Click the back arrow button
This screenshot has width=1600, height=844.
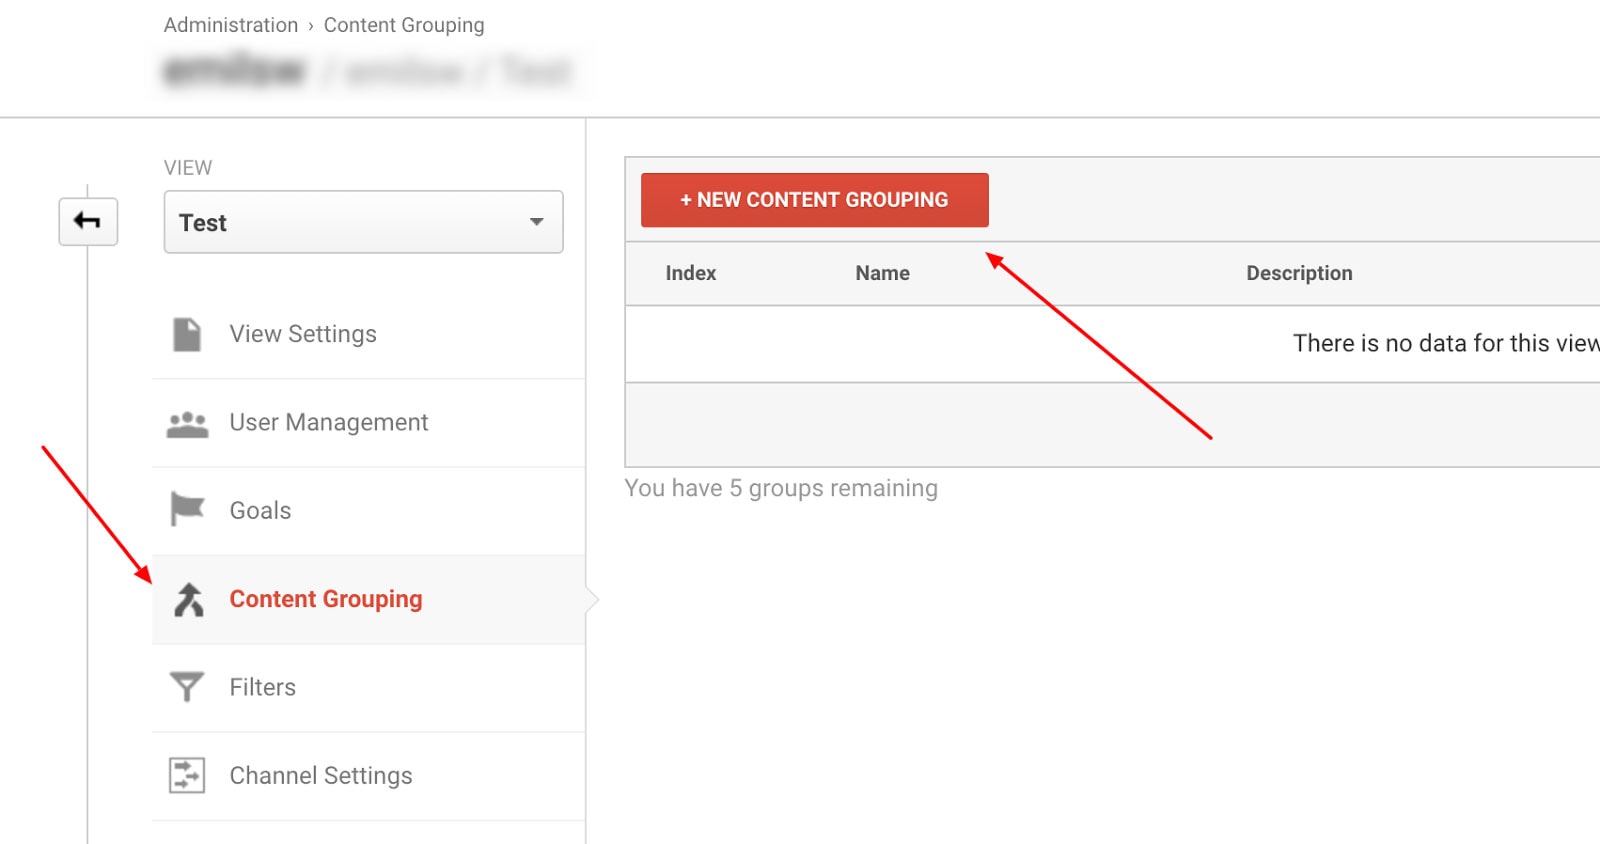point(88,221)
